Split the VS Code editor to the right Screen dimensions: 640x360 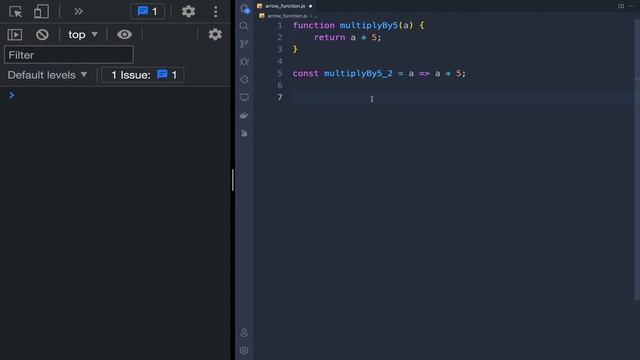pos(621,6)
